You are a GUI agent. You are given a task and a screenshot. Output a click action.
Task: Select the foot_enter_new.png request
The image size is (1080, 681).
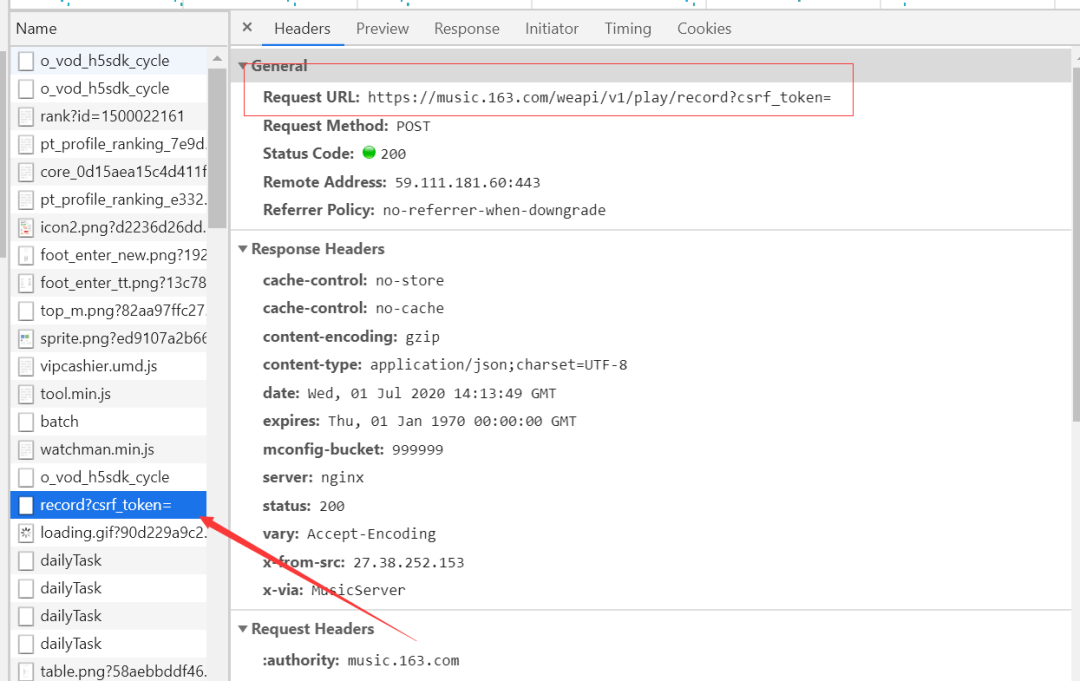coord(109,255)
